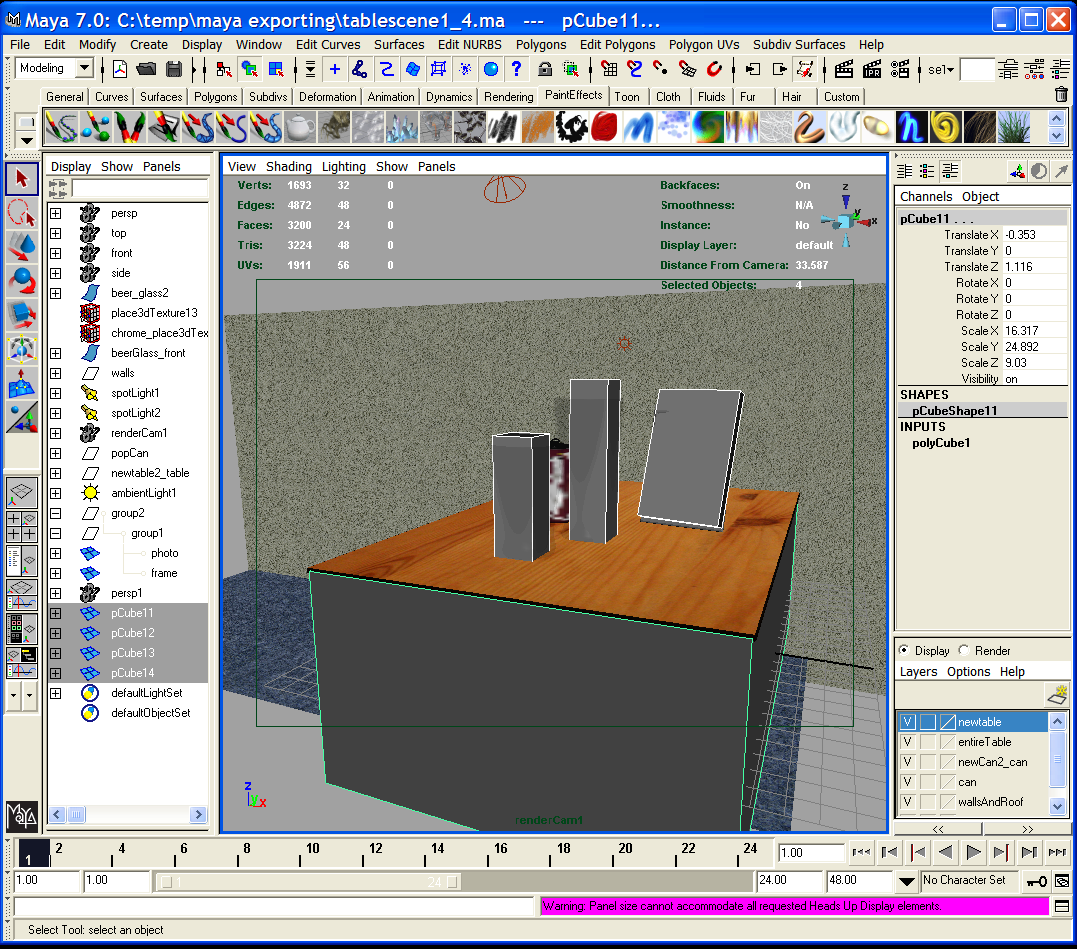Image resolution: width=1077 pixels, height=949 pixels.
Task: Play the animation forwards
Action: pyautogui.click(x=973, y=852)
